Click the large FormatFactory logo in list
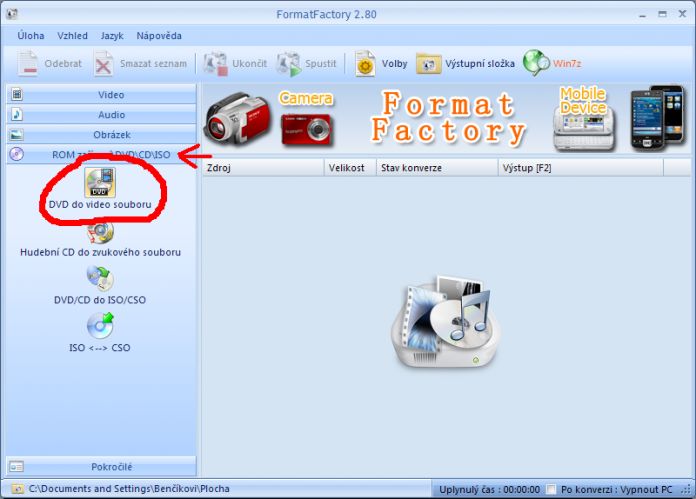The width and height of the screenshot is (696, 499). tap(446, 321)
